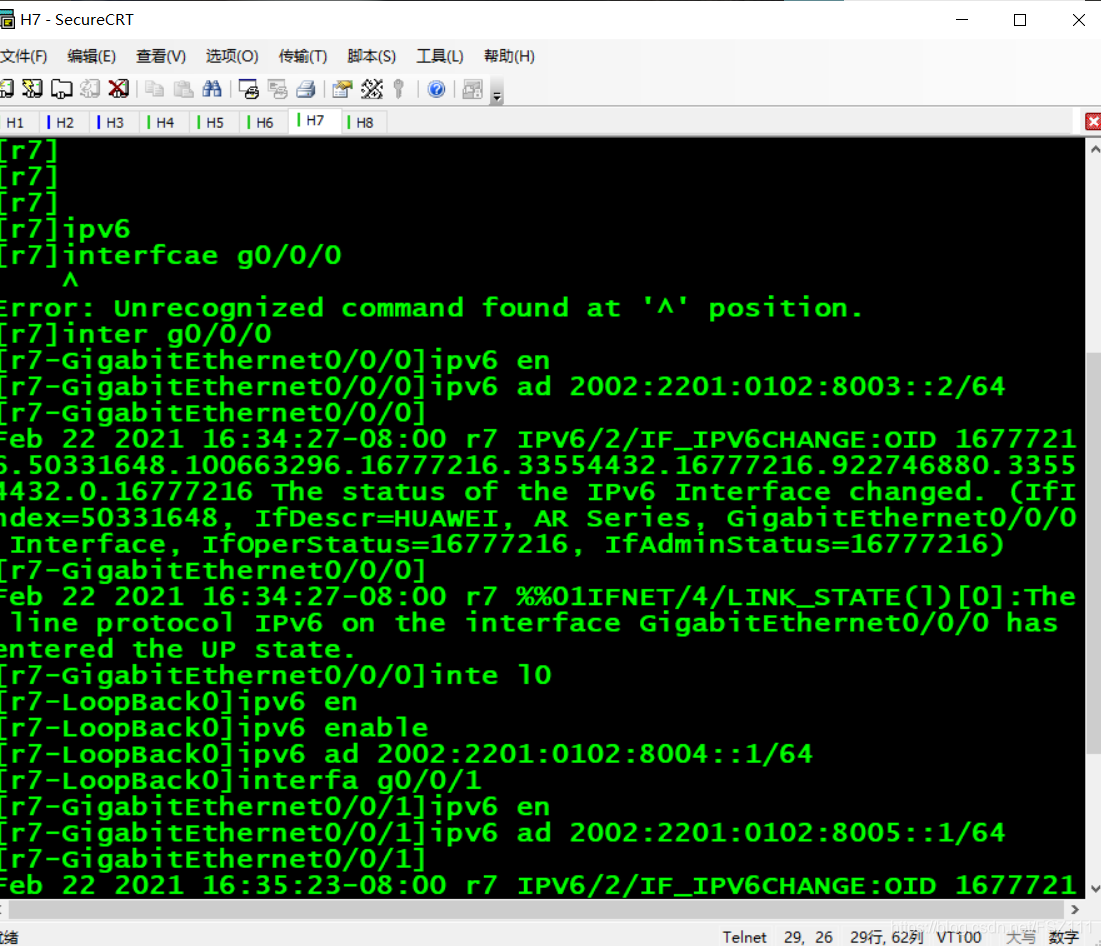Screen dimensions: 1101x946
Task: Click the Find binoculars icon
Action: pos(212,89)
